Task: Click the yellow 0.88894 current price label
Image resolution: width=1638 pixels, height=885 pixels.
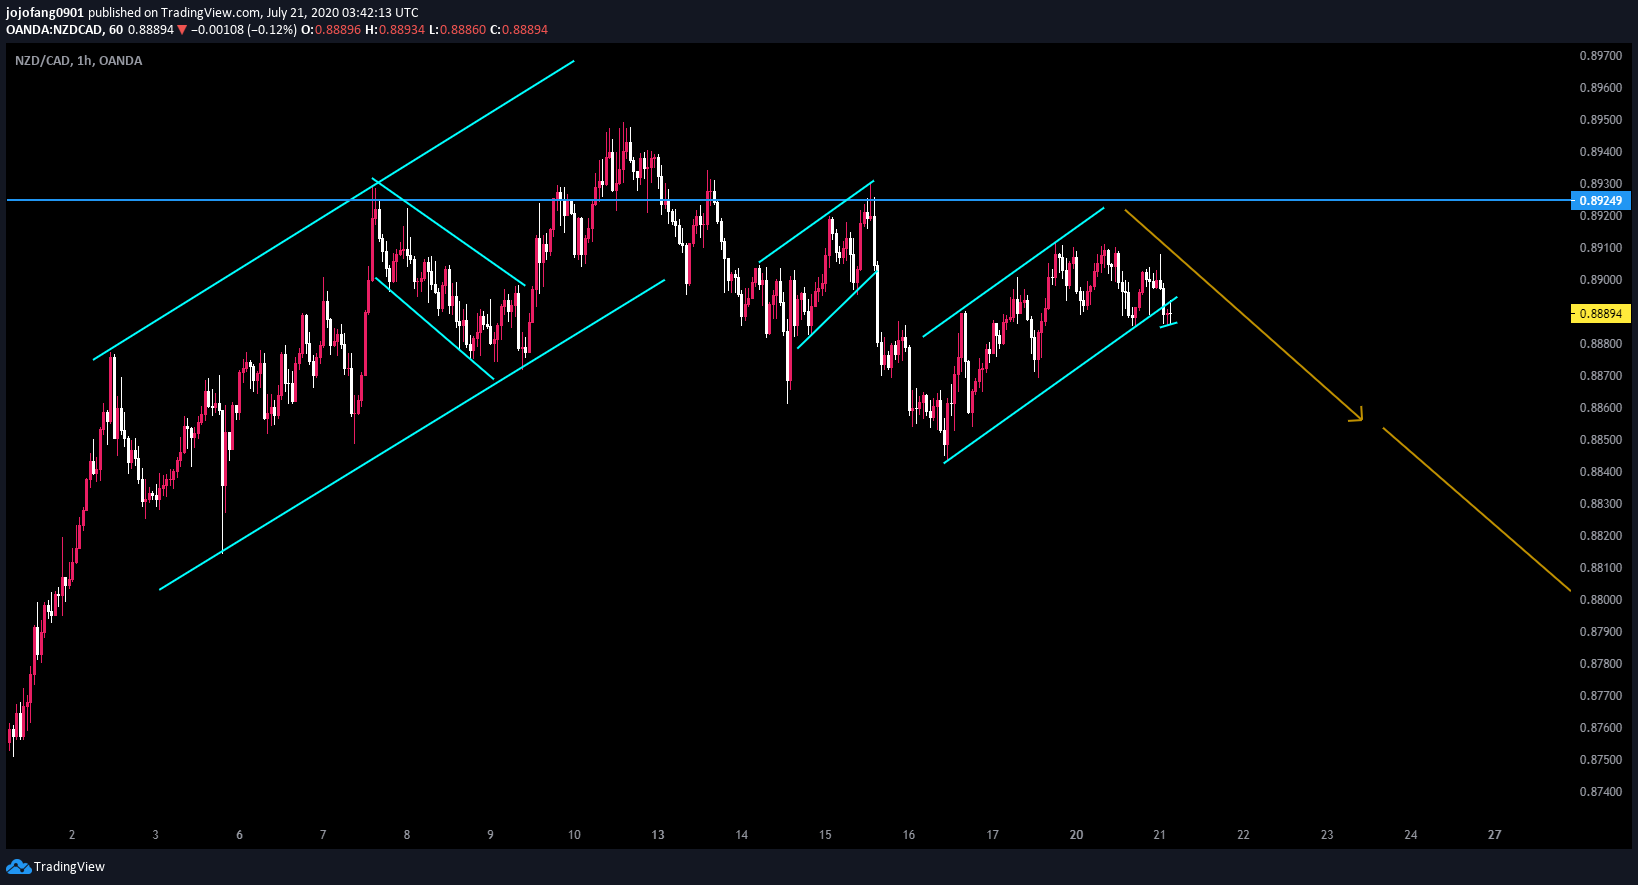Action: pos(1600,314)
